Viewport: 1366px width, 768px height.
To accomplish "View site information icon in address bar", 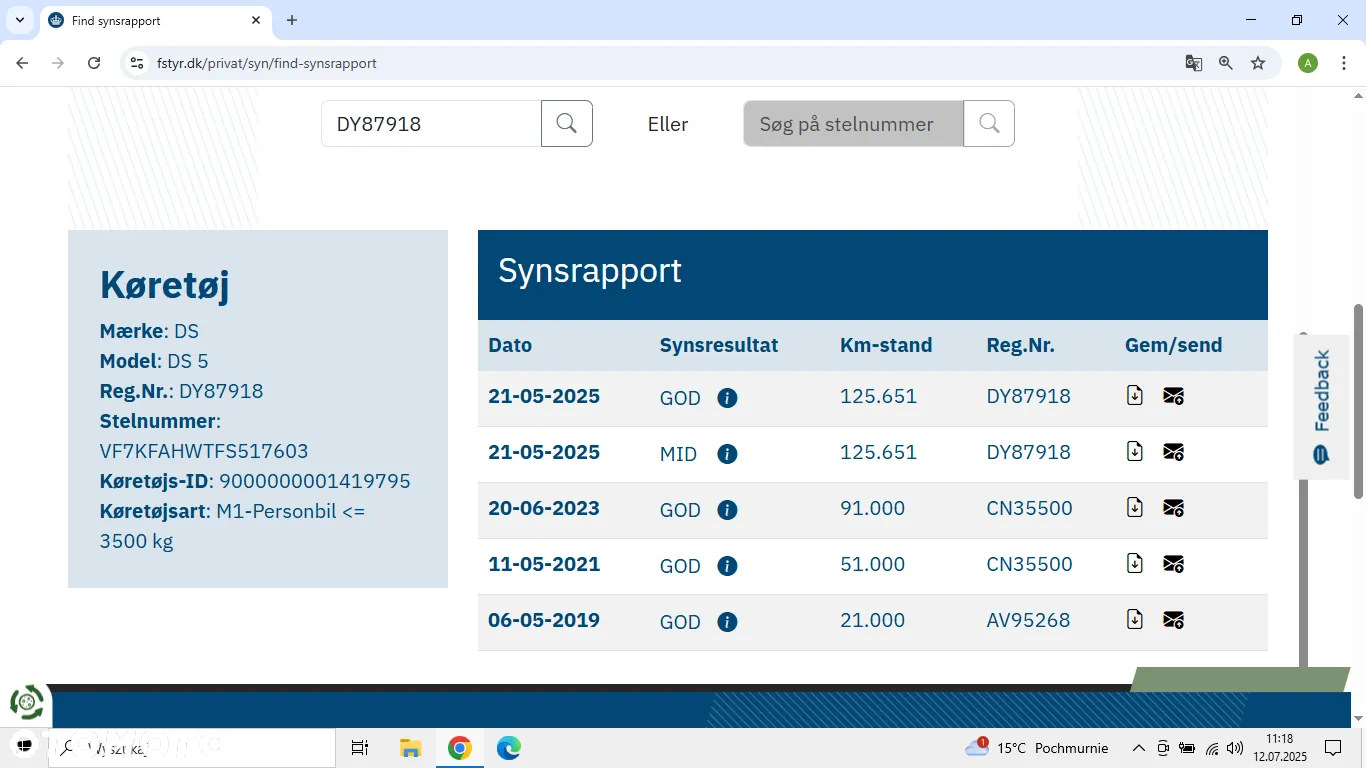I will [x=138, y=63].
